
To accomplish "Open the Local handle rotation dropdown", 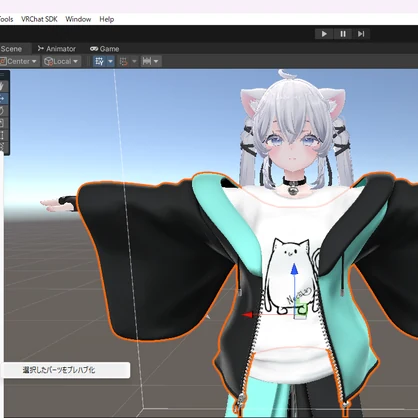I will point(61,61).
